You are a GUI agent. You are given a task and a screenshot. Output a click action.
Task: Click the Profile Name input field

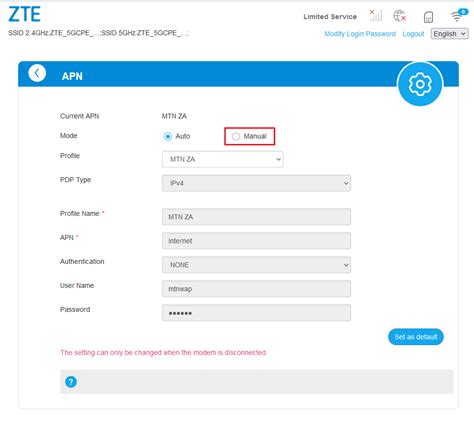(x=256, y=217)
